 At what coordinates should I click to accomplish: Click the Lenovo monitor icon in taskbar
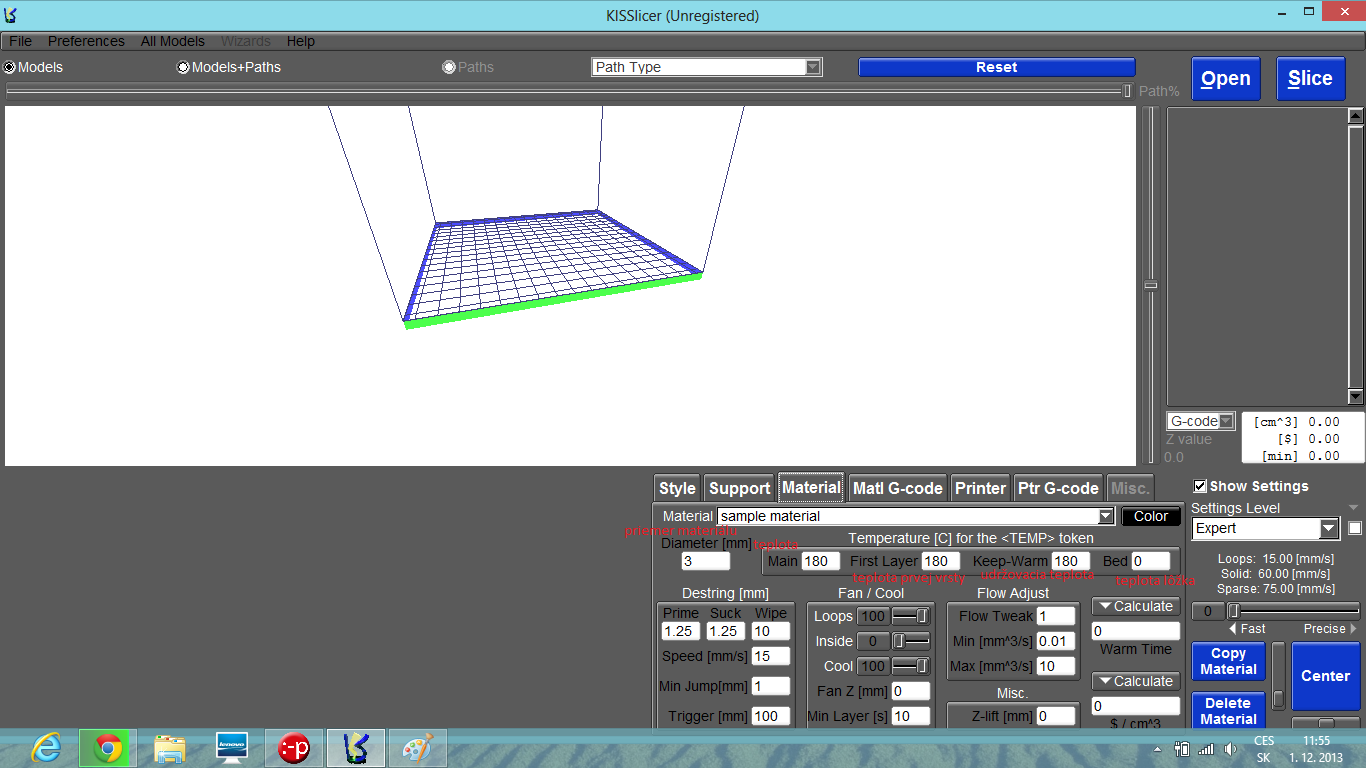pyautogui.click(x=232, y=748)
